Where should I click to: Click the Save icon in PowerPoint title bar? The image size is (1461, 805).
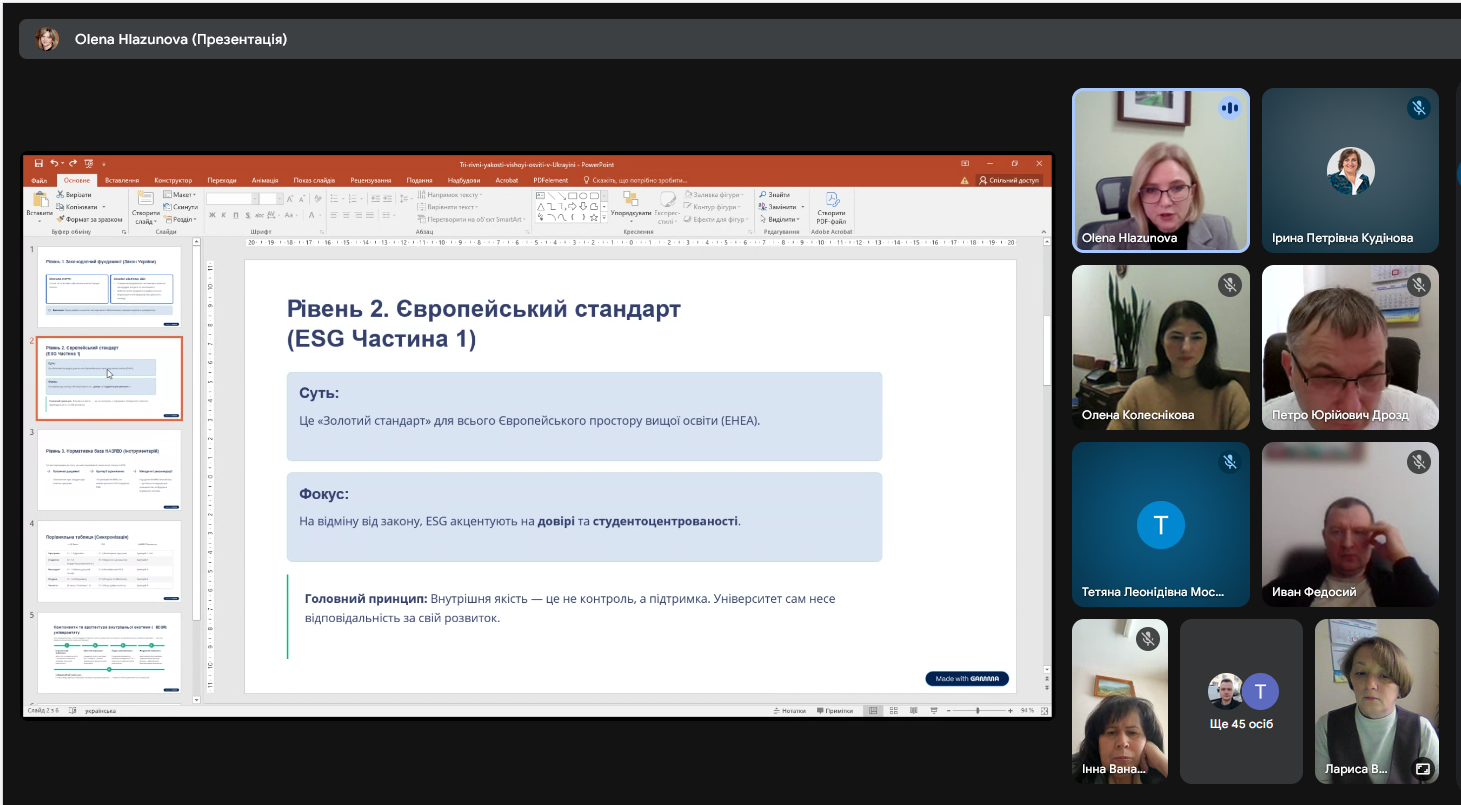tap(38, 163)
